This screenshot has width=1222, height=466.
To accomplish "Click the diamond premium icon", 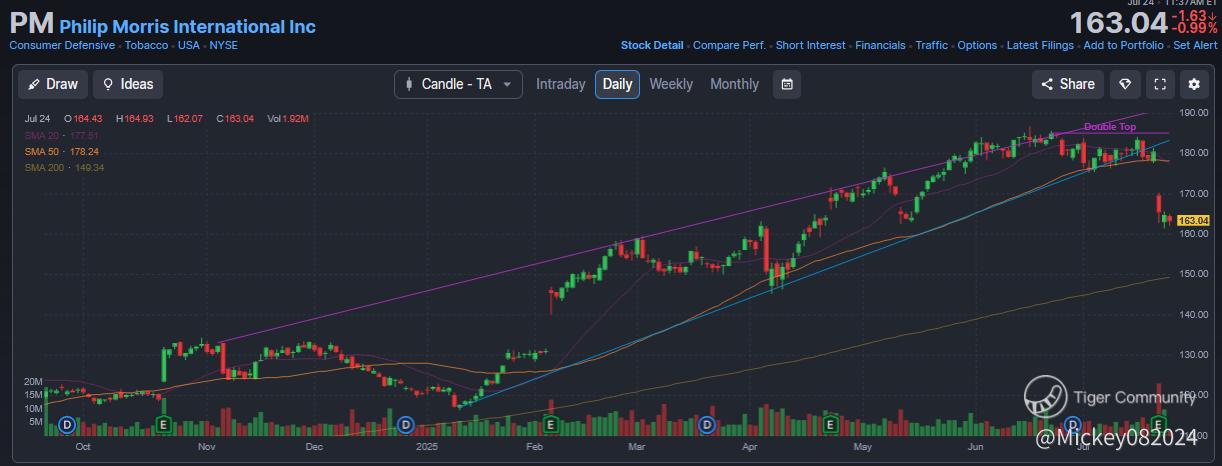I will point(1125,84).
